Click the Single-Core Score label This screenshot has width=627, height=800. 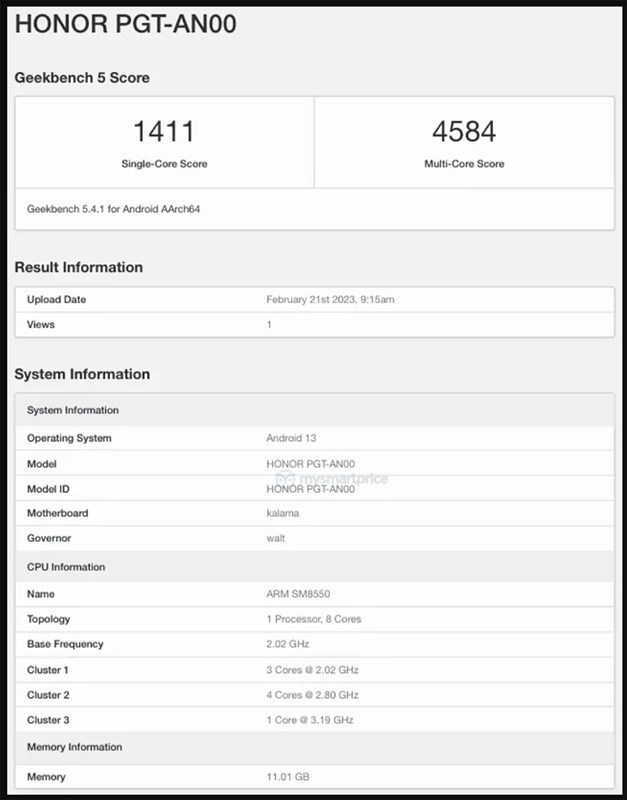click(x=164, y=164)
